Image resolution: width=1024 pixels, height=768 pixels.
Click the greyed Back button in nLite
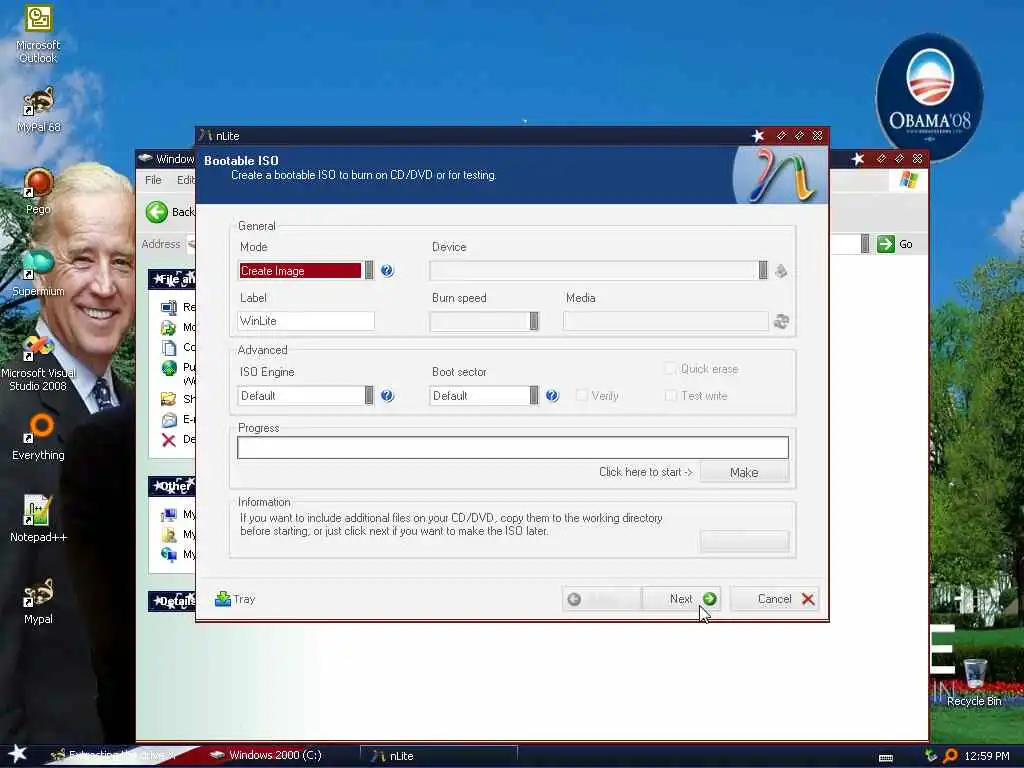(x=601, y=599)
